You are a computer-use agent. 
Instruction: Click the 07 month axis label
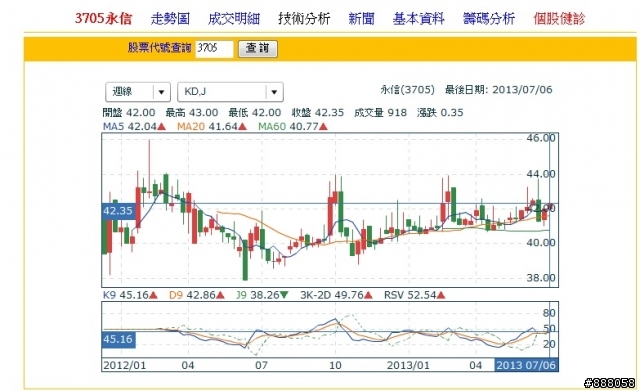click(261, 365)
